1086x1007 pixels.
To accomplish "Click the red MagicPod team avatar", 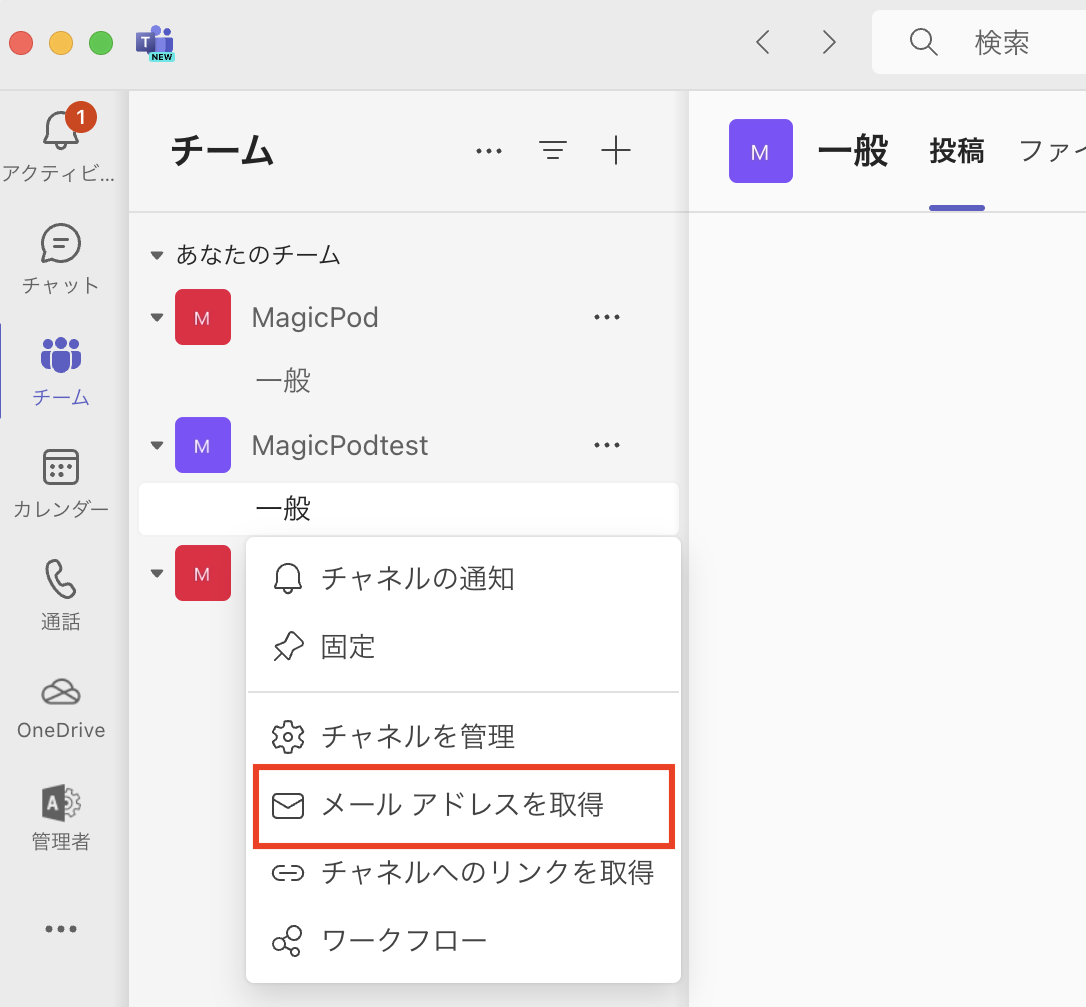I will pos(203,317).
